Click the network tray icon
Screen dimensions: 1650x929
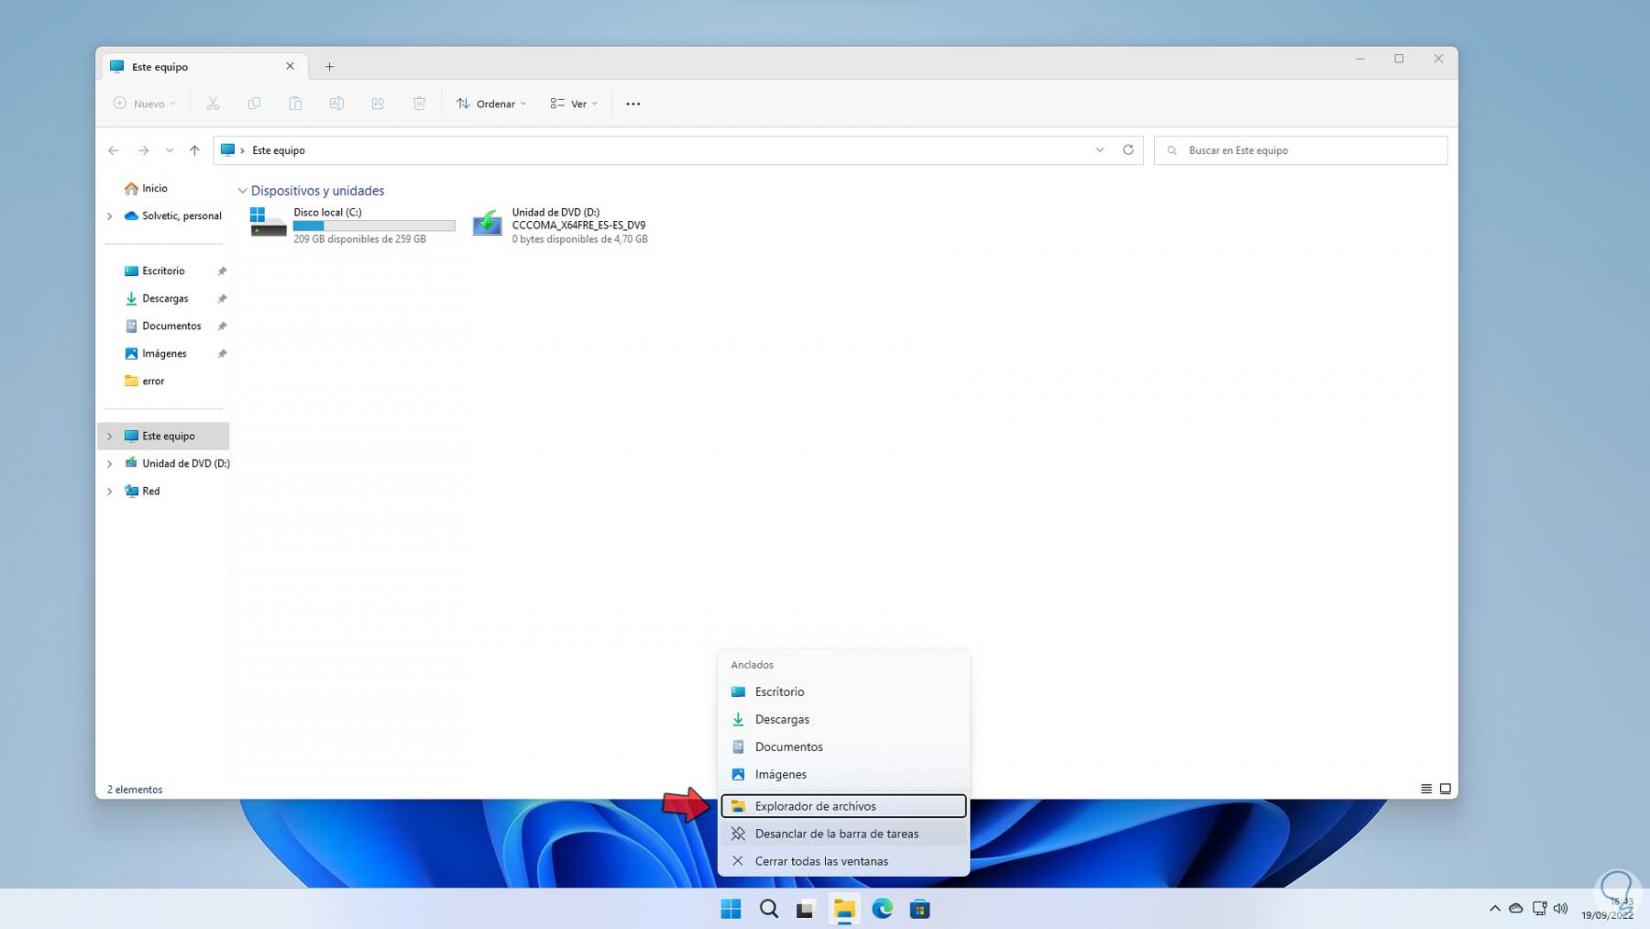(x=1539, y=909)
